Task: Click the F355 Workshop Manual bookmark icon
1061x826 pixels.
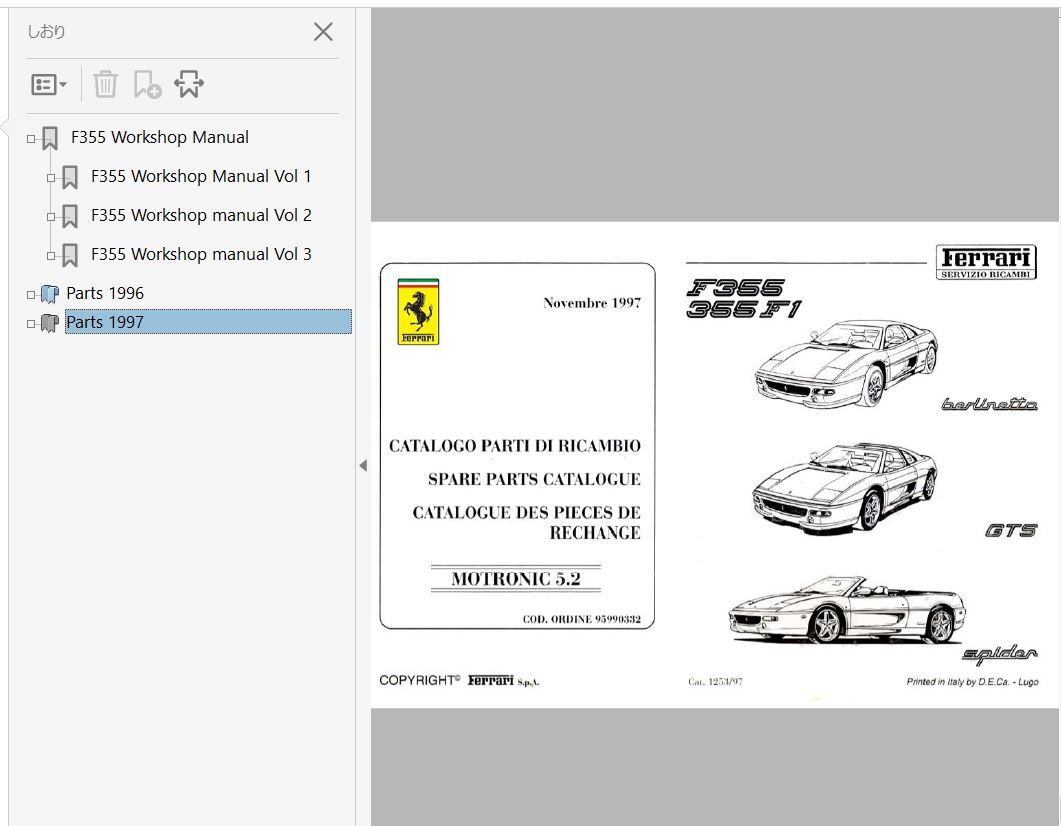Action: pyautogui.click(x=49, y=139)
